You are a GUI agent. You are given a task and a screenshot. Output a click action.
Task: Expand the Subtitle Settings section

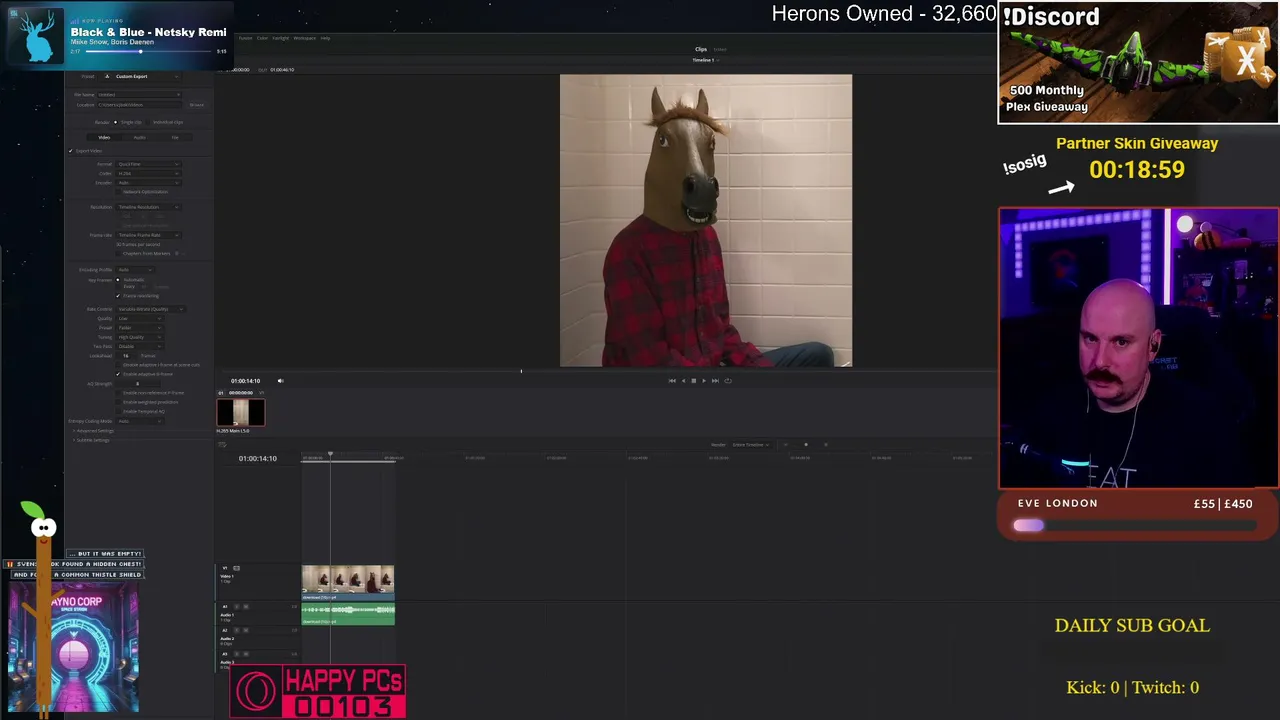[91, 440]
